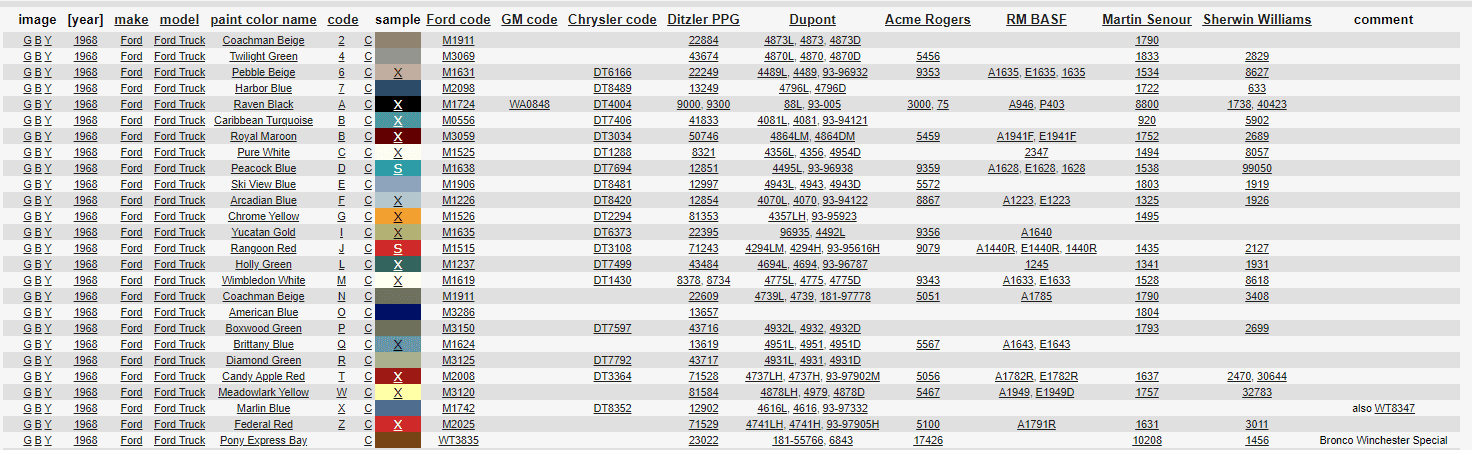Open Chrysler code DT3364 link
The height and width of the screenshot is (450, 1472).
(x=612, y=377)
